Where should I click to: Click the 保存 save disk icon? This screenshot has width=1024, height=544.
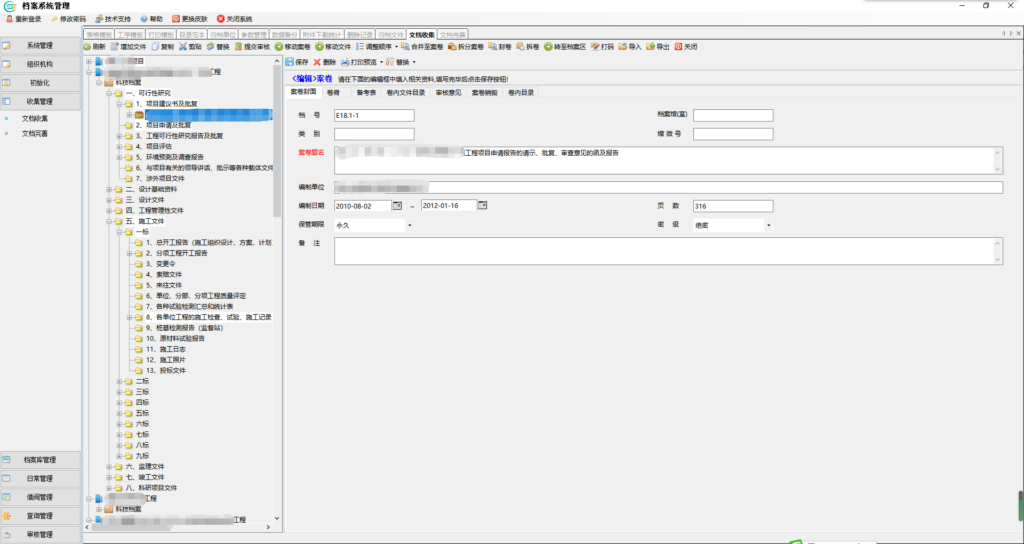tap(289, 62)
